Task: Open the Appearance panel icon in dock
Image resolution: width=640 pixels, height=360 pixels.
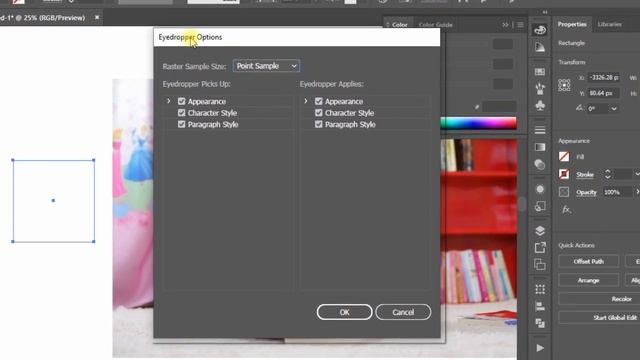Action: pyautogui.click(x=540, y=189)
